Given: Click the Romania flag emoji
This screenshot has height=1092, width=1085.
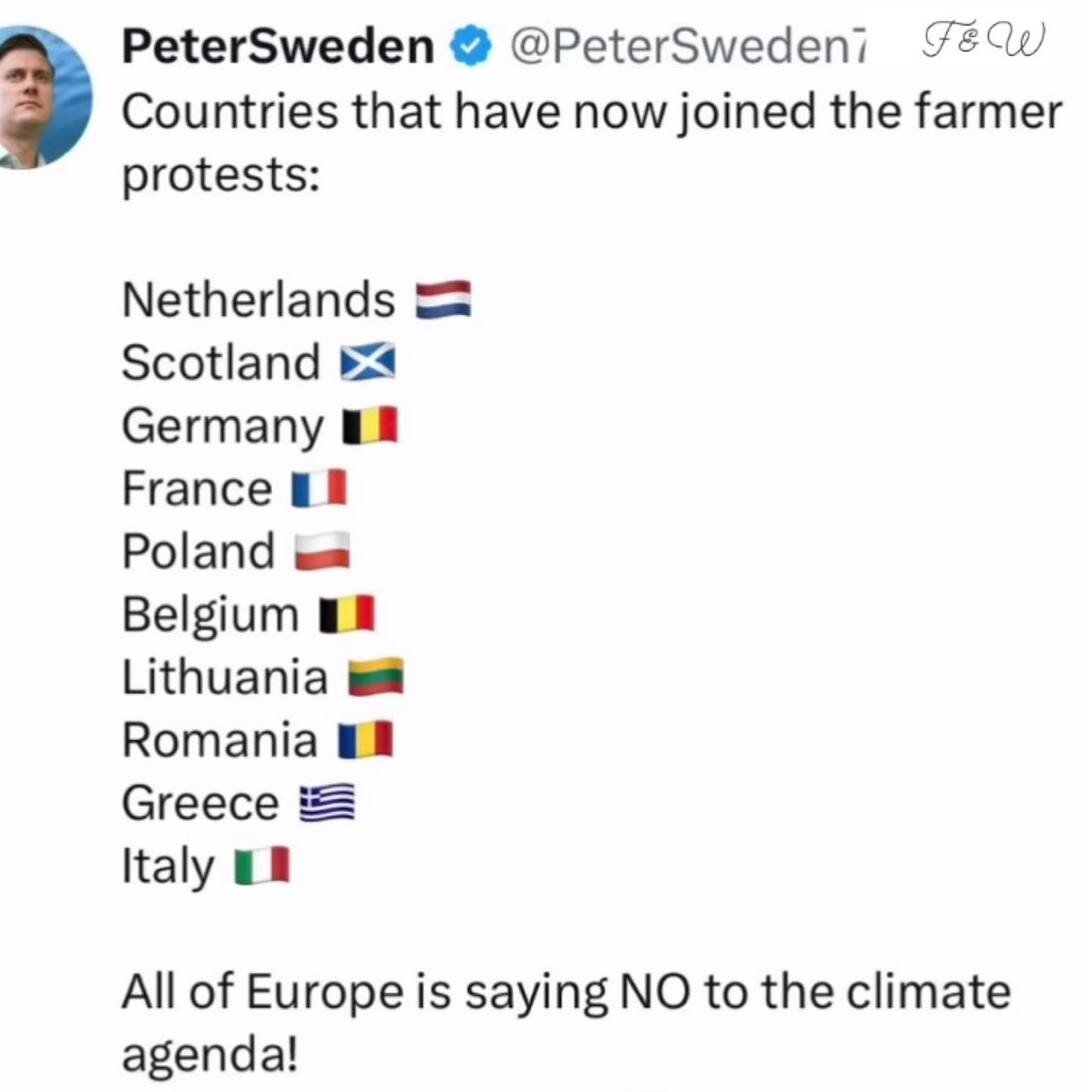Looking at the screenshot, I should click(x=365, y=741).
